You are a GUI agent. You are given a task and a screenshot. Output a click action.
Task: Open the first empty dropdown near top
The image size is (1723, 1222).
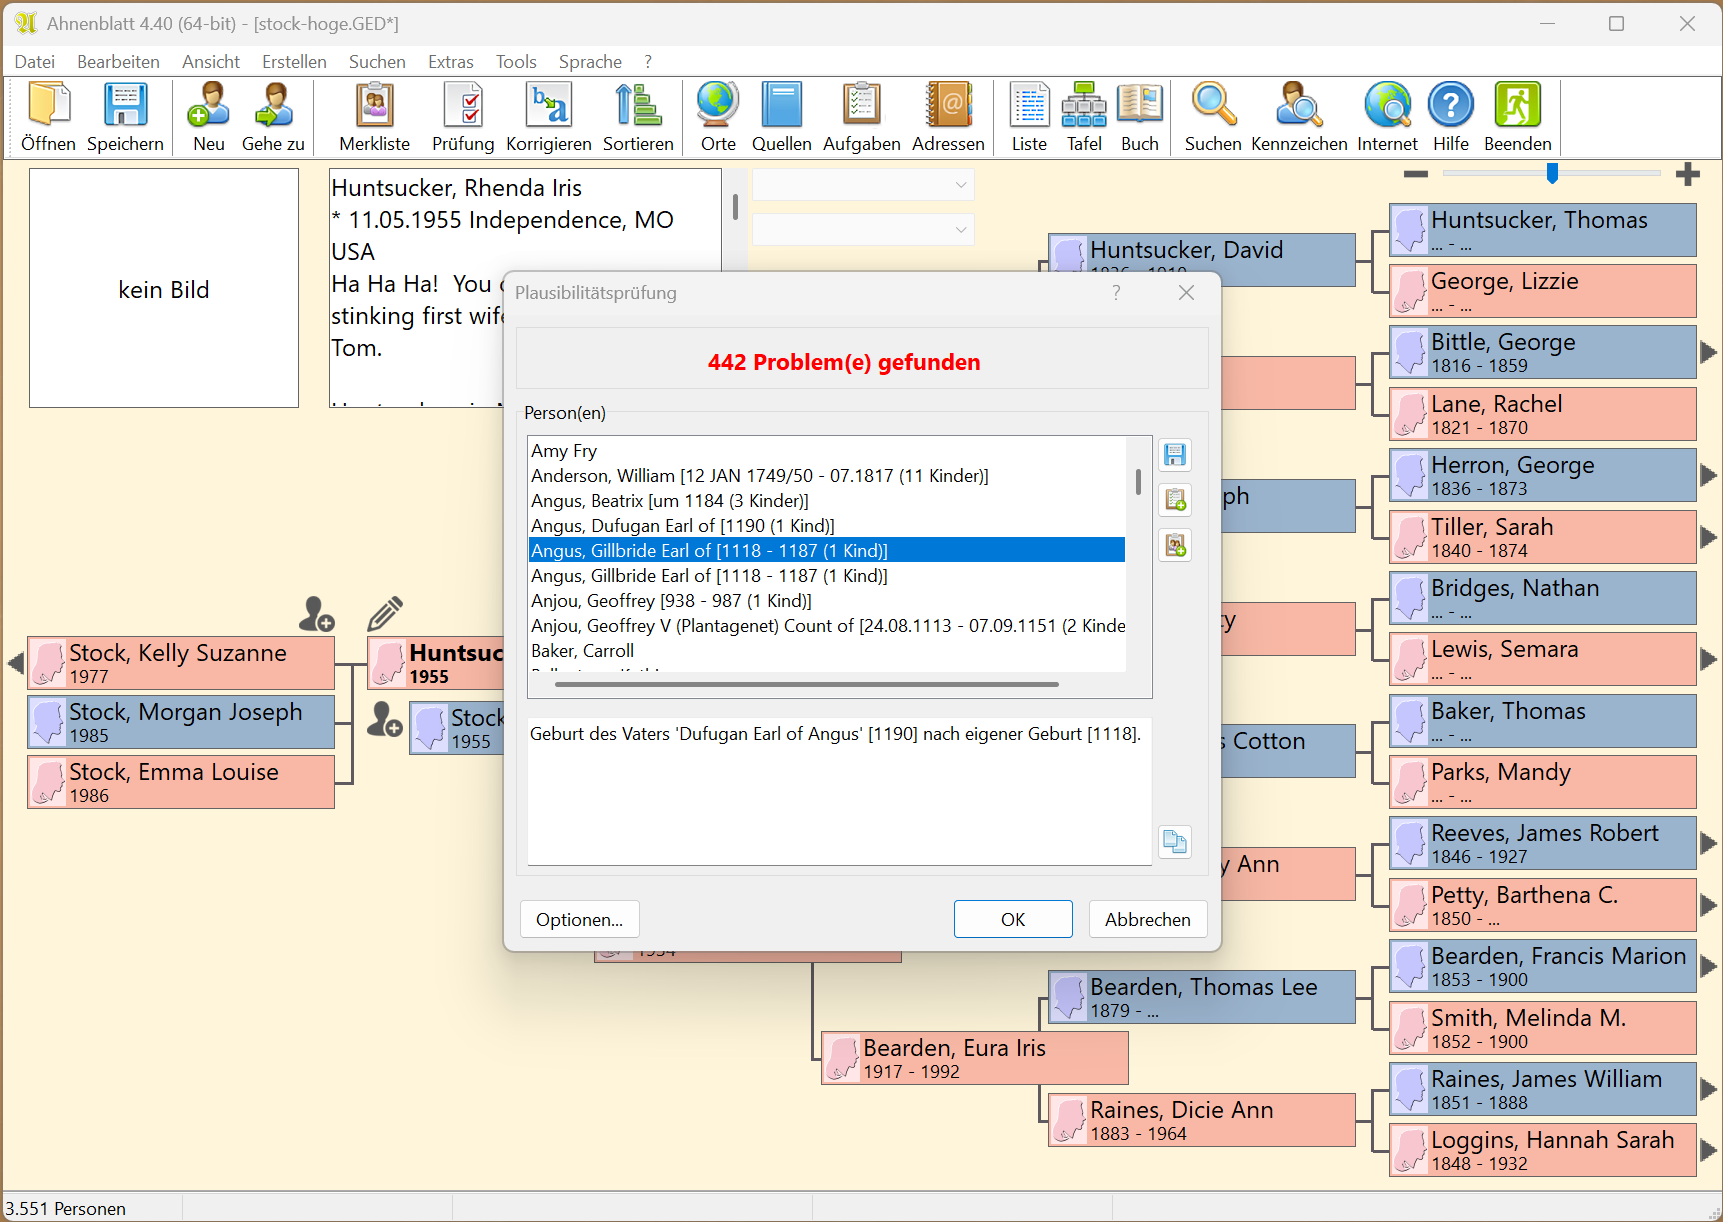[862, 185]
